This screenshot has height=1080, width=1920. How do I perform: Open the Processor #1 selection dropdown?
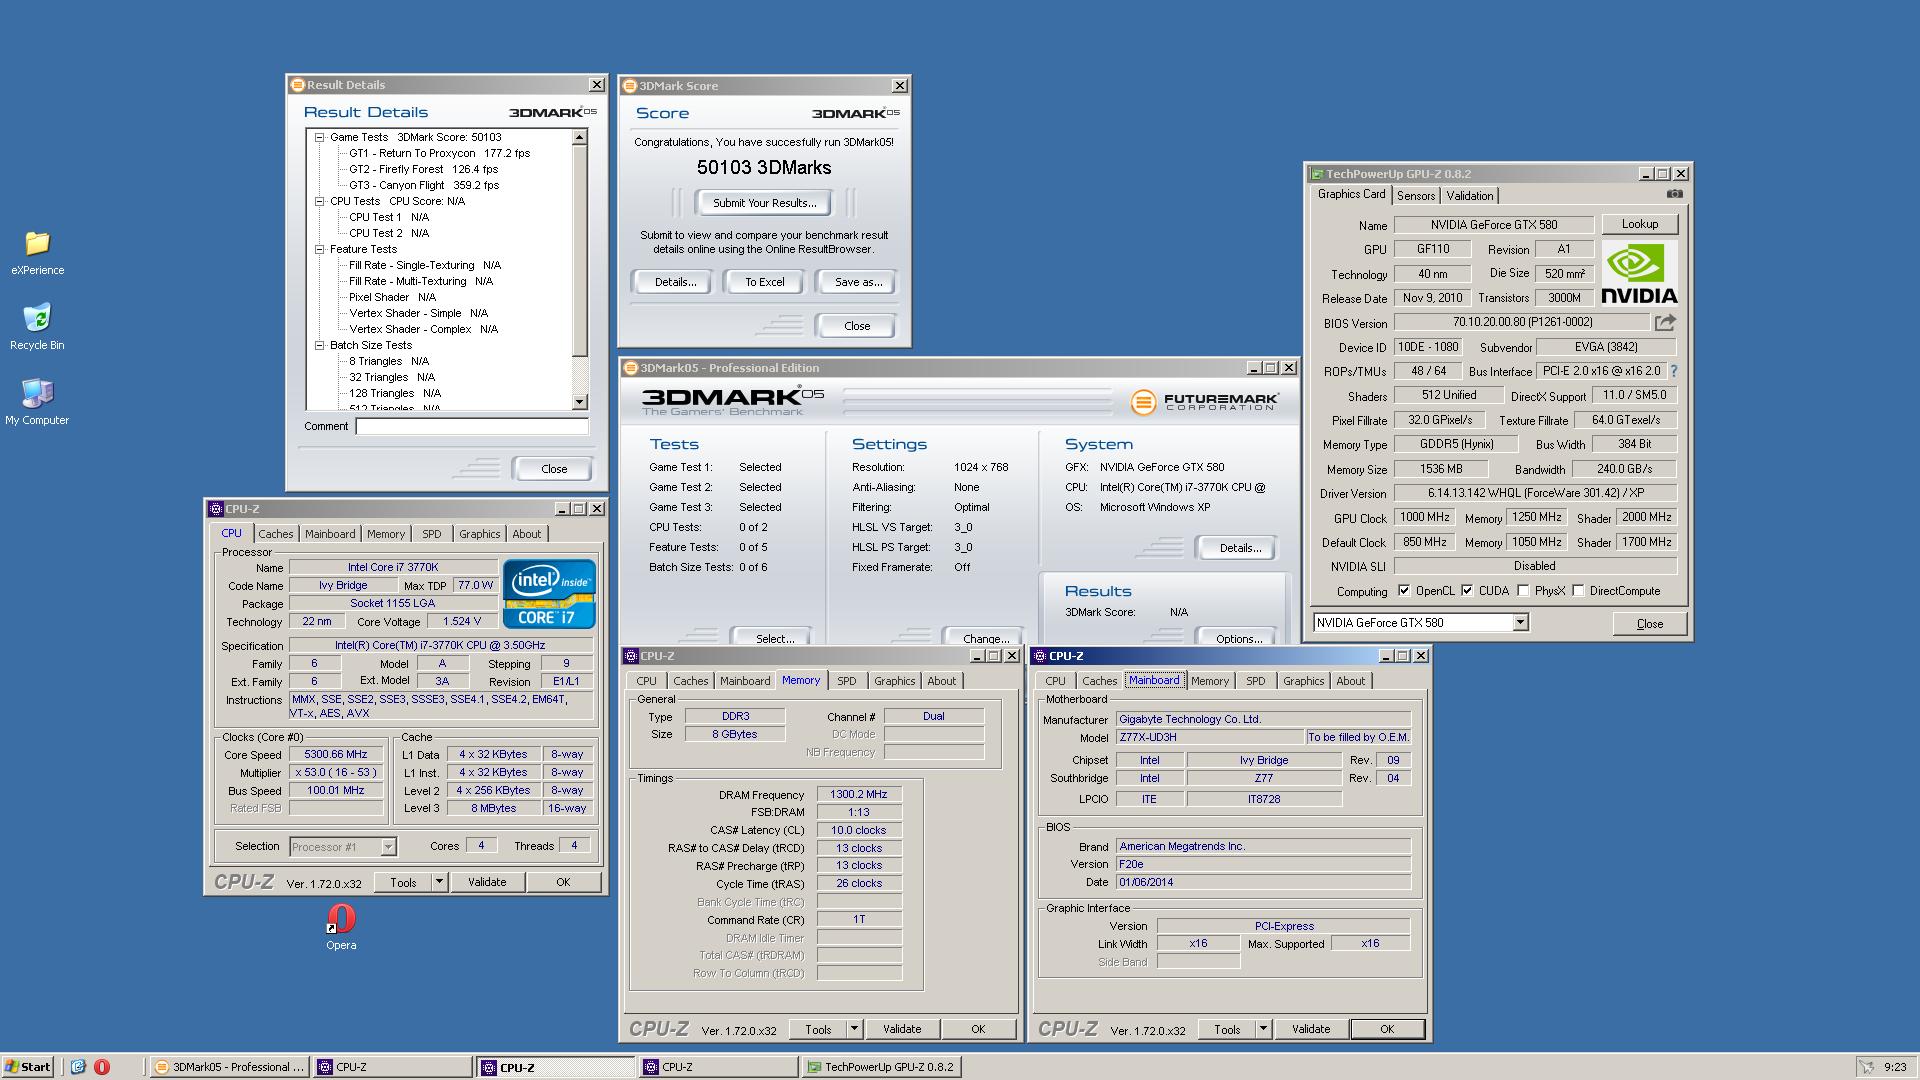coord(388,847)
